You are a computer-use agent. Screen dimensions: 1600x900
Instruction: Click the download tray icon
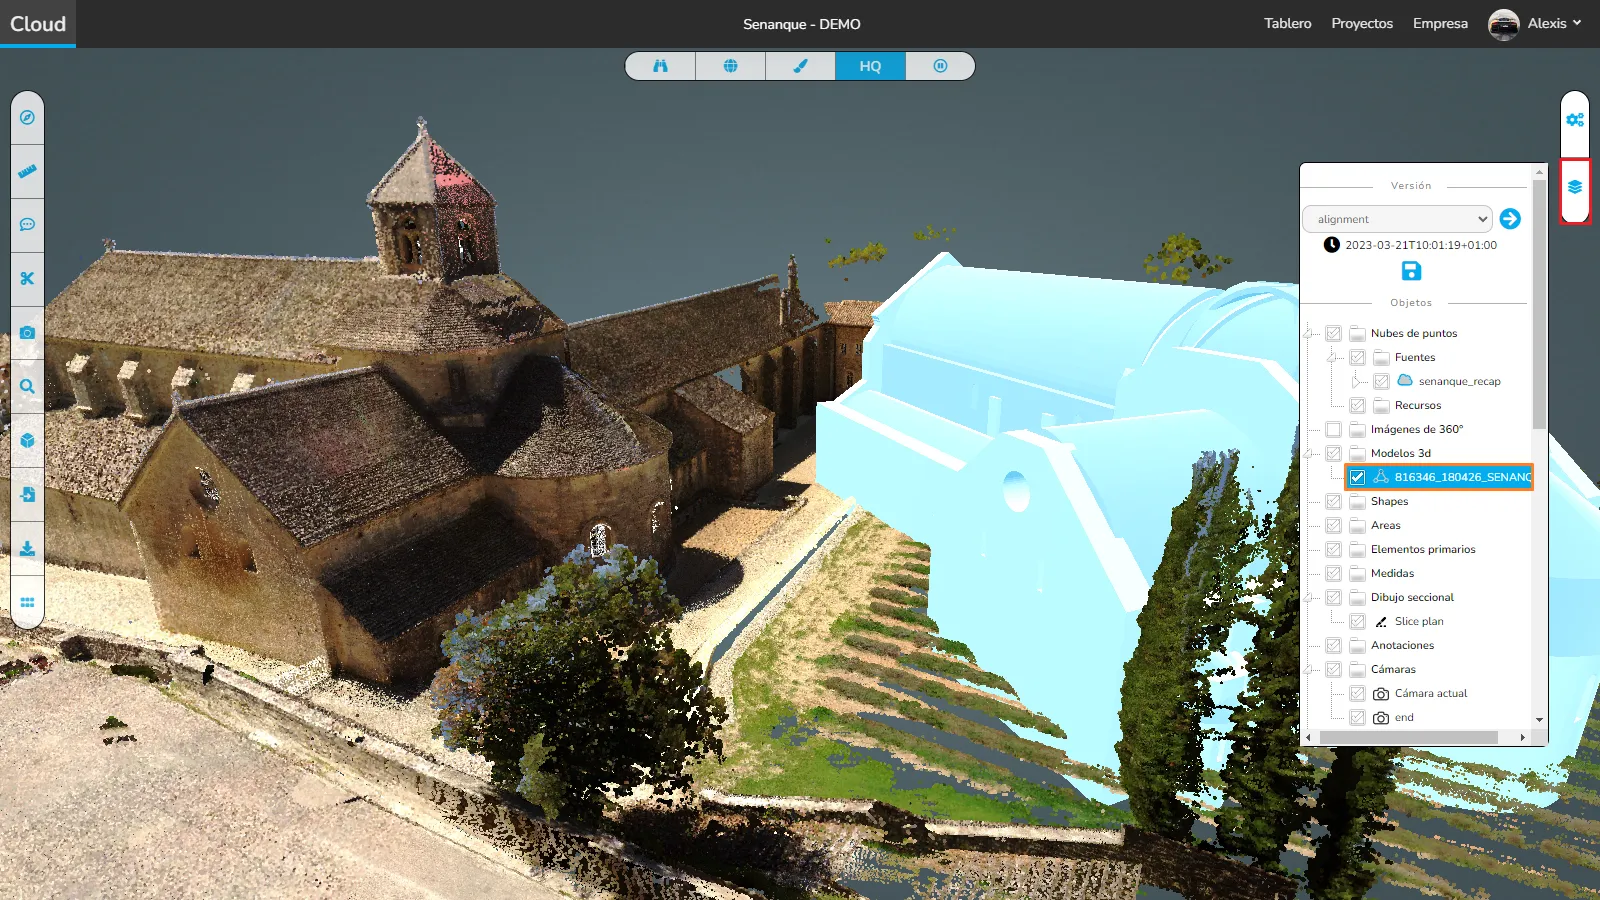(x=27, y=549)
